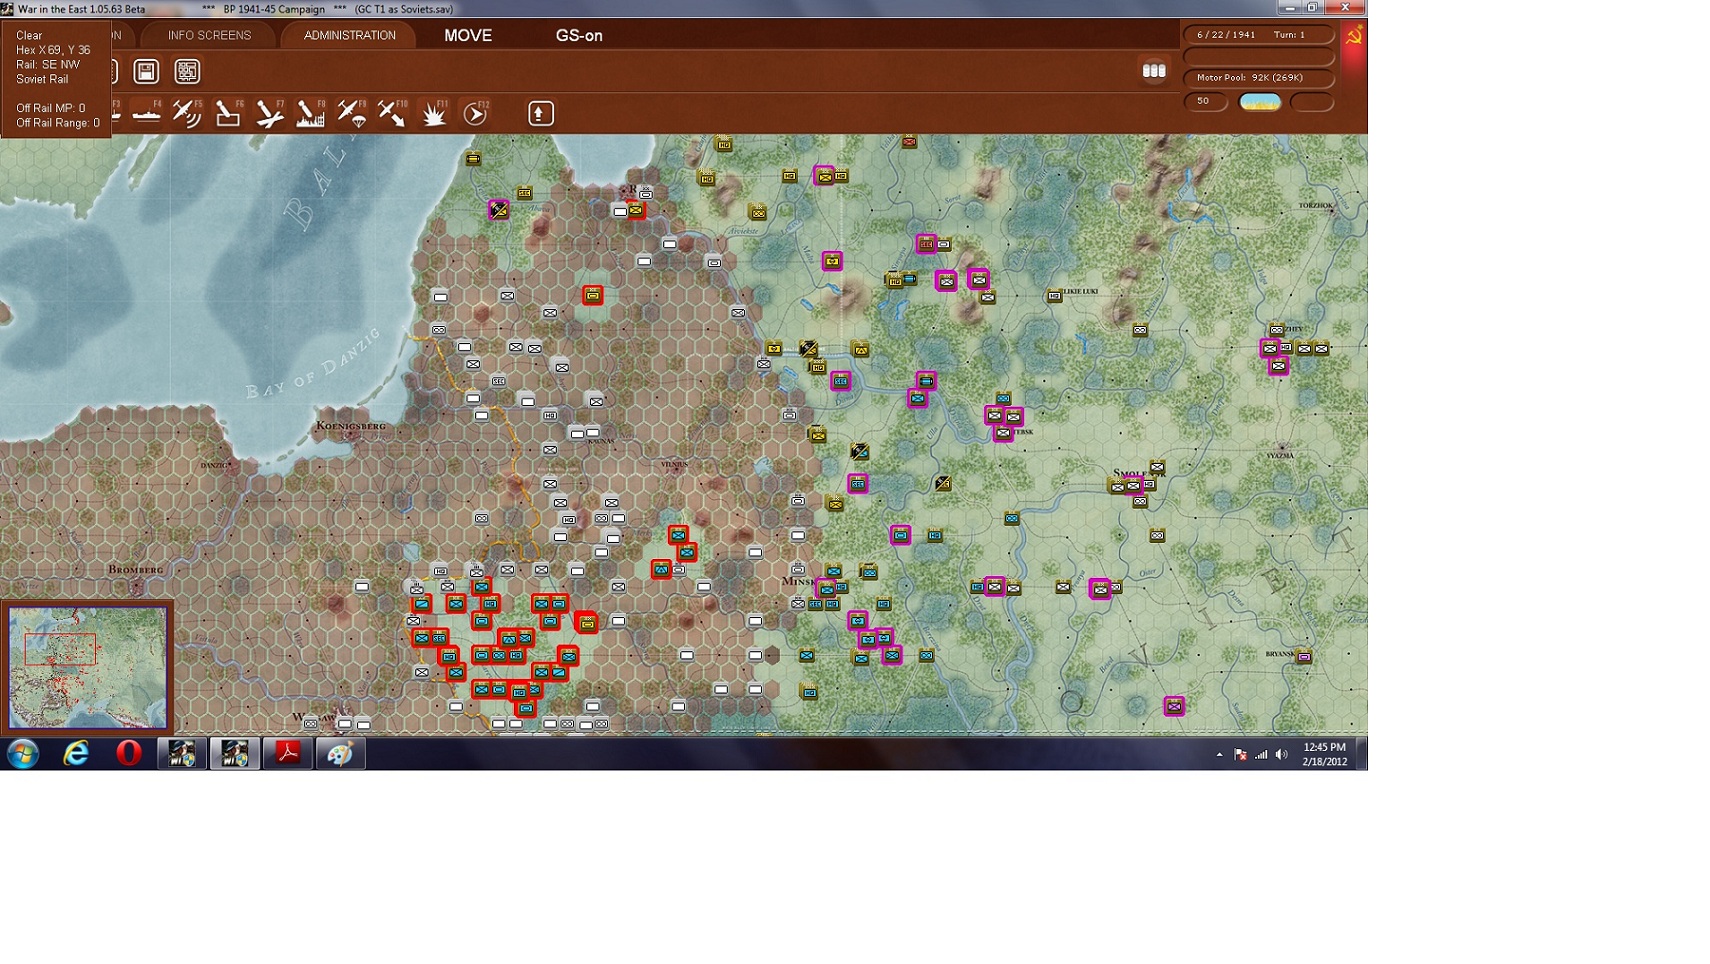Image resolution: width=1710 pixels, height=964 pixels.
Task: Open the map/hex grid icon next to the save icon
Action: pos(187,71)
